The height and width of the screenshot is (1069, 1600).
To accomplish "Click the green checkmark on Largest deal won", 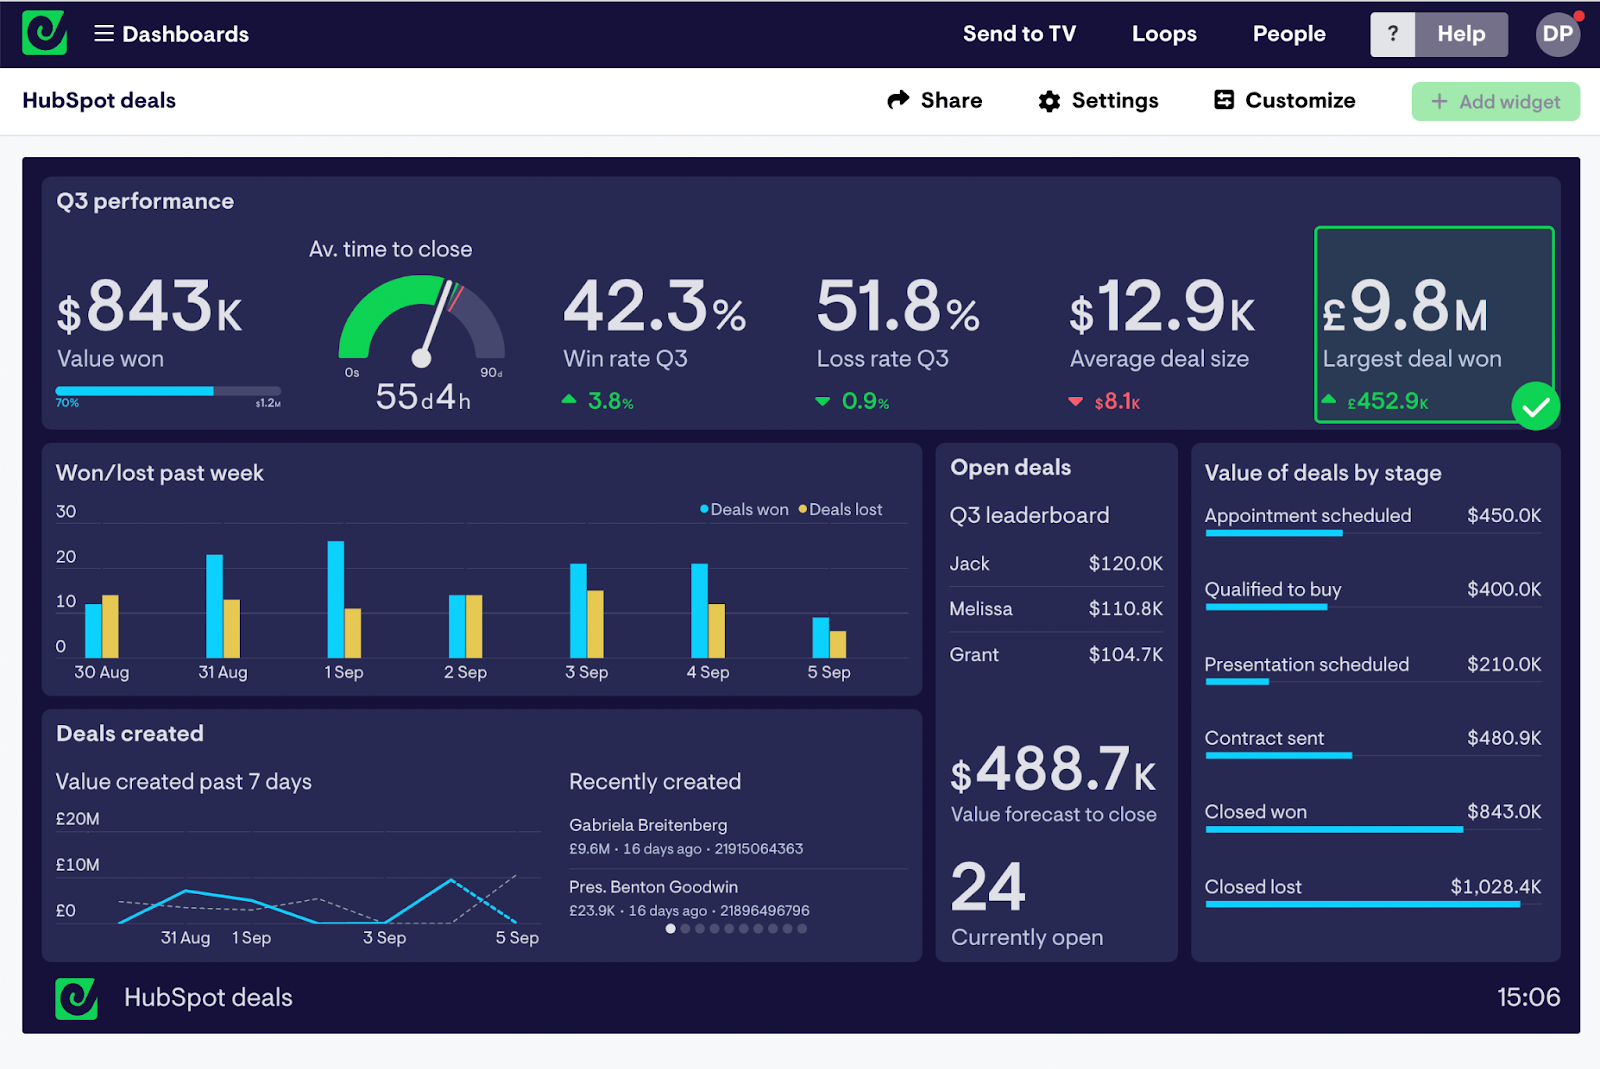I will click(x=1536, y=406).
